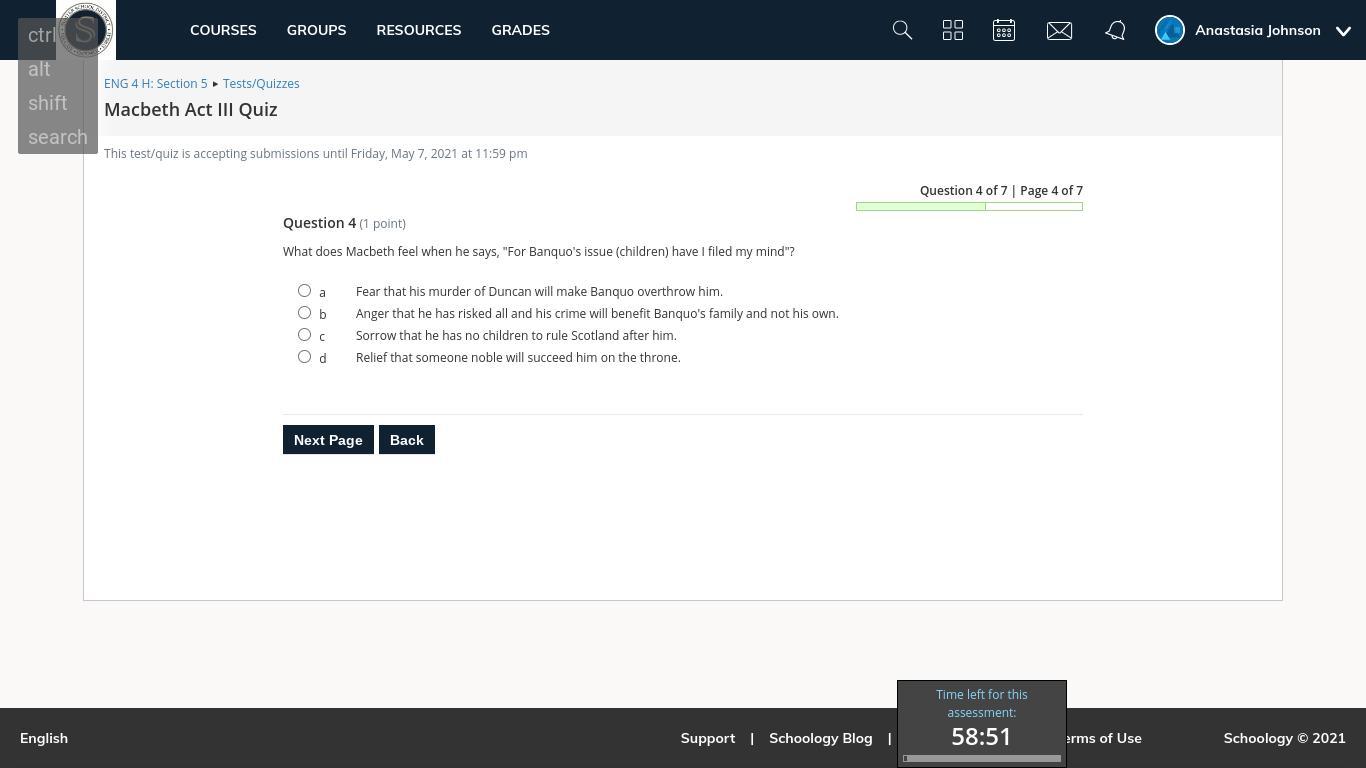
Task: Select answer b about anger and Banquo's family
Action: pos(304,313)
